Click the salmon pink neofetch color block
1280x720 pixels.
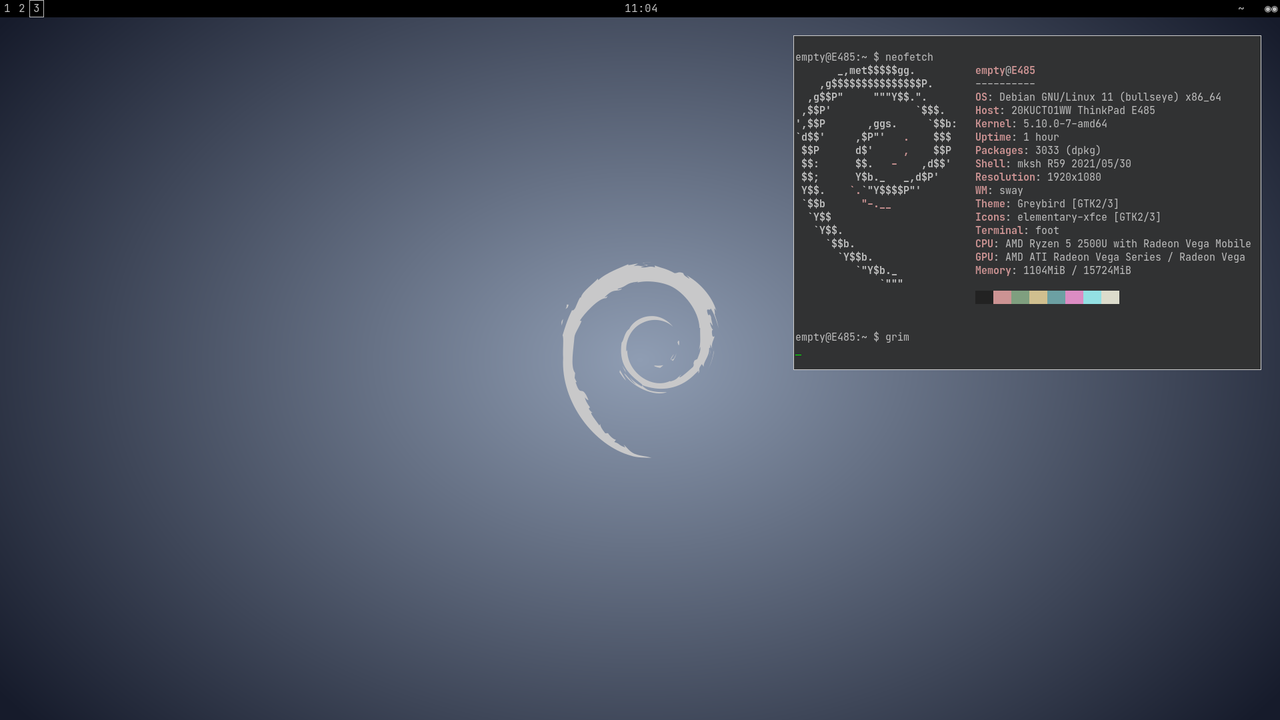coord(1002,297)
